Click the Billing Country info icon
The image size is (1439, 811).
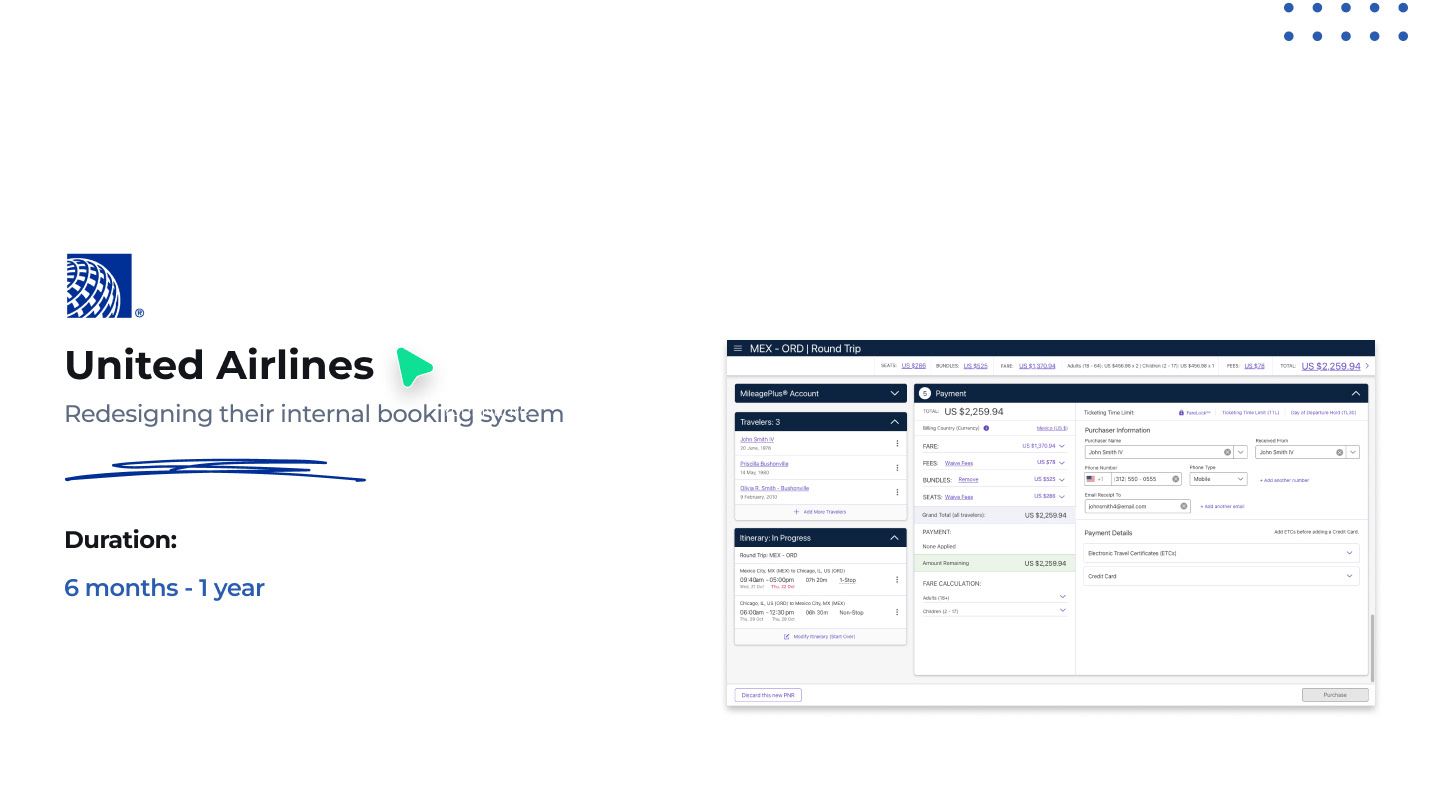pos(986,428)
